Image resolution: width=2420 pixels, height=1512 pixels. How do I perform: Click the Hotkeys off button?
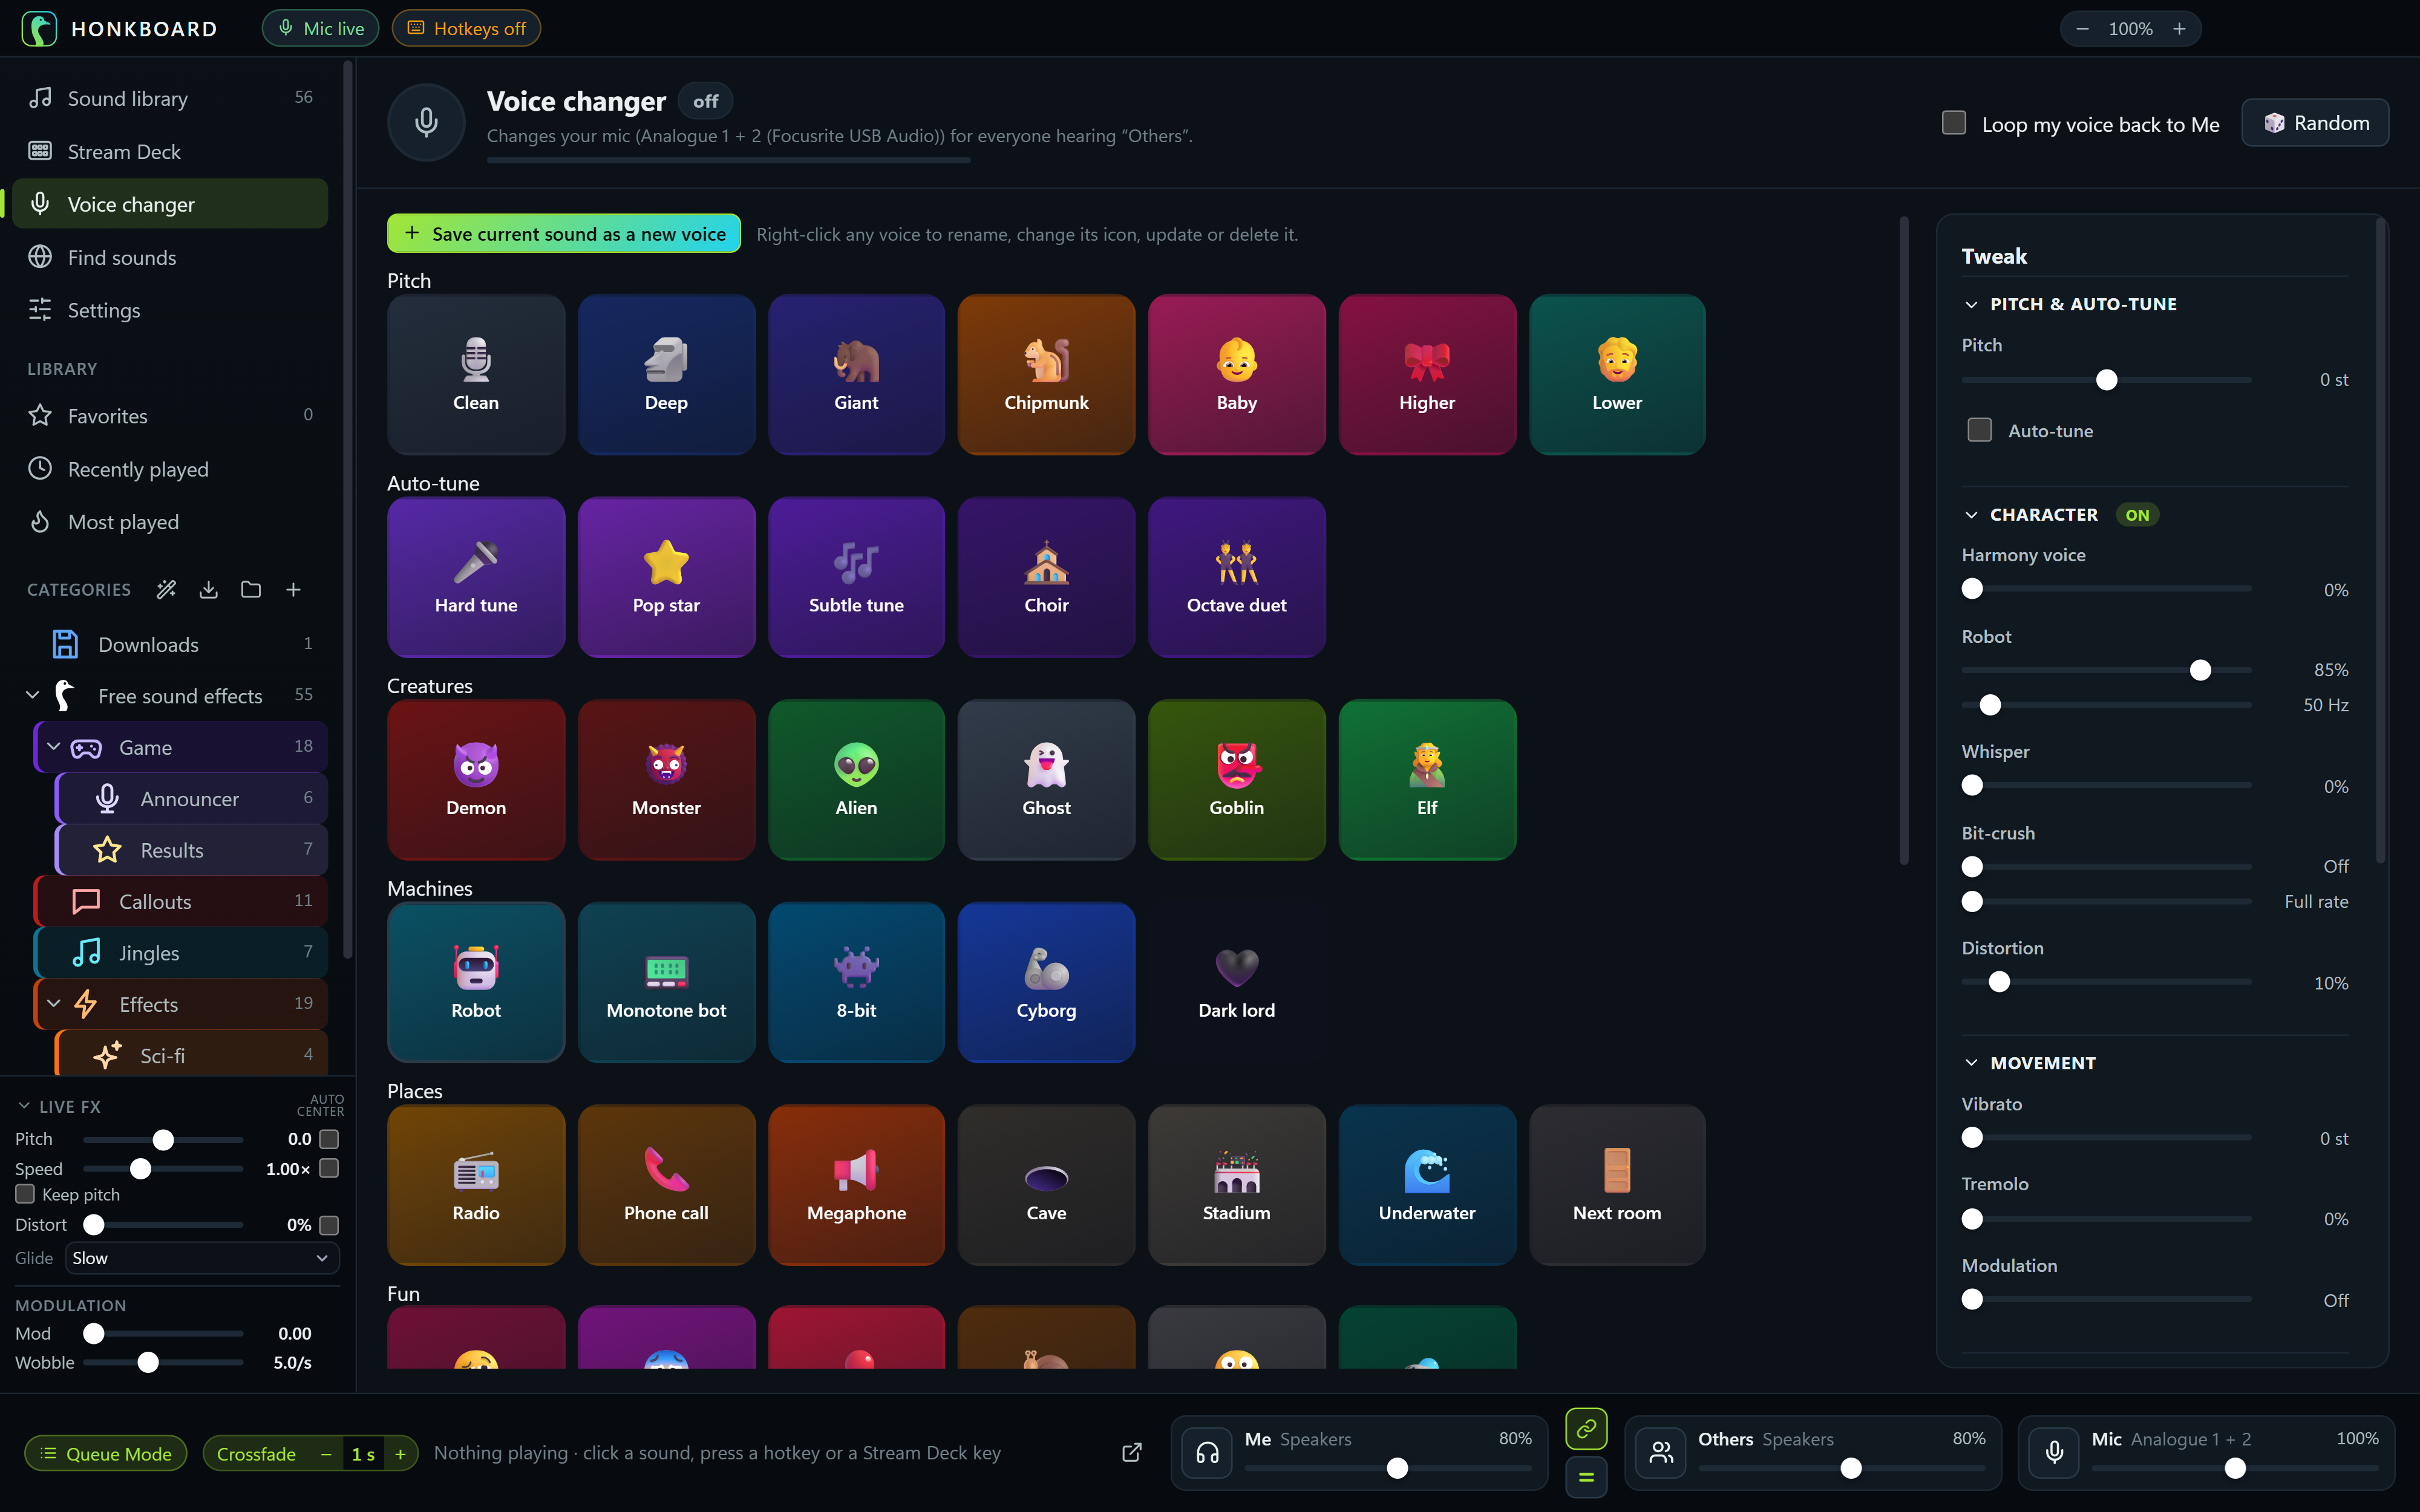(x=466, y=28)
